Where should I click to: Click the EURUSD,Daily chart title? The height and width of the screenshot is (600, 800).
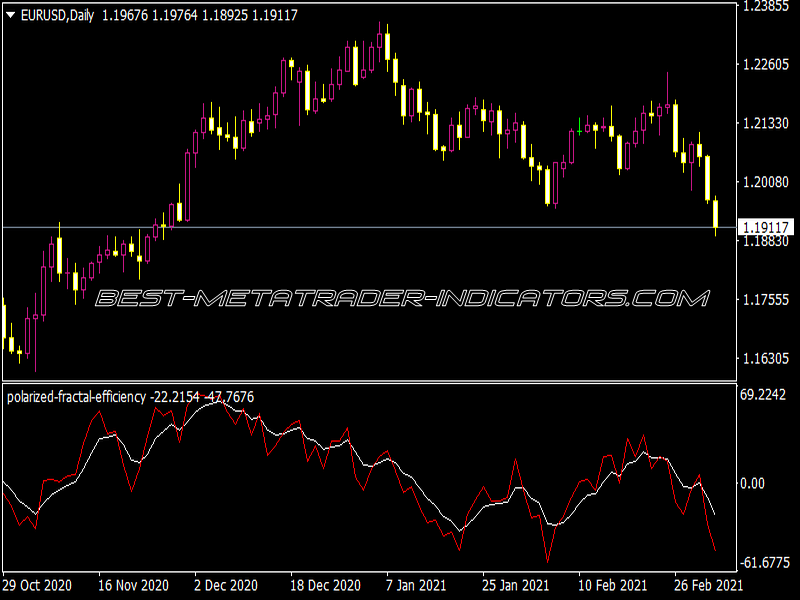coord(57,15)
